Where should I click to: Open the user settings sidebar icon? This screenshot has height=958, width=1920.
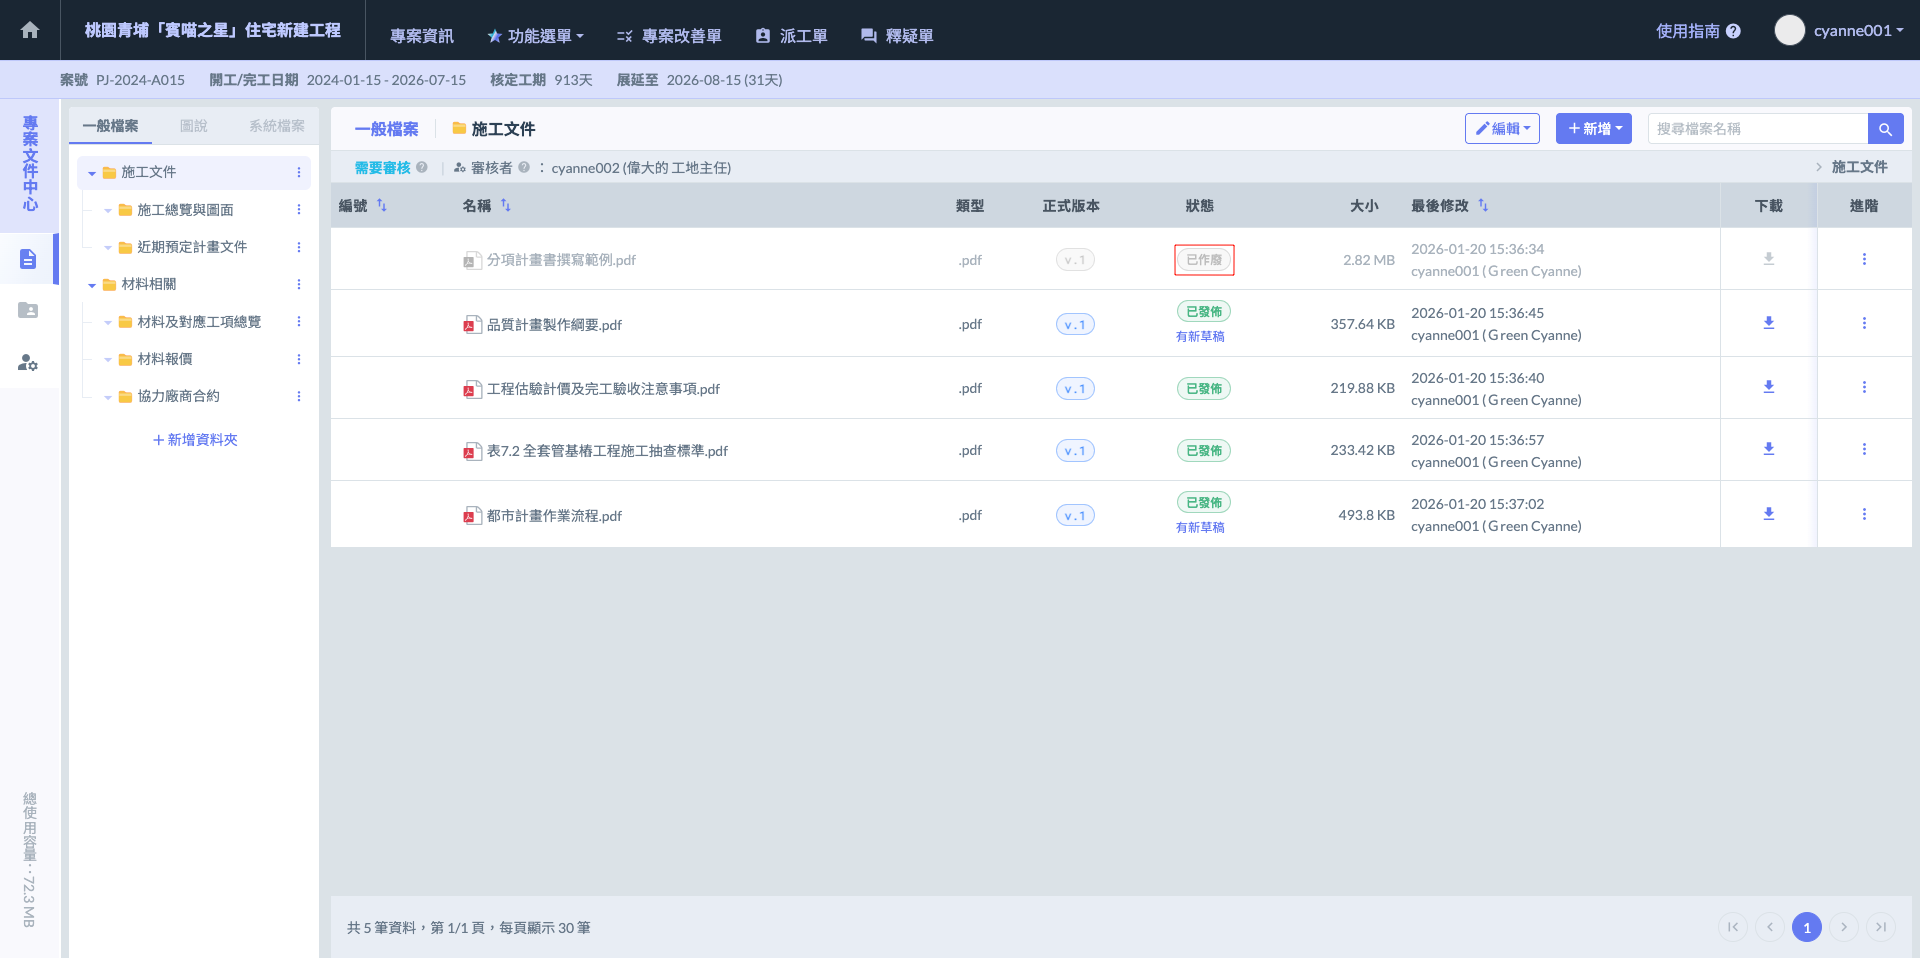28,362
